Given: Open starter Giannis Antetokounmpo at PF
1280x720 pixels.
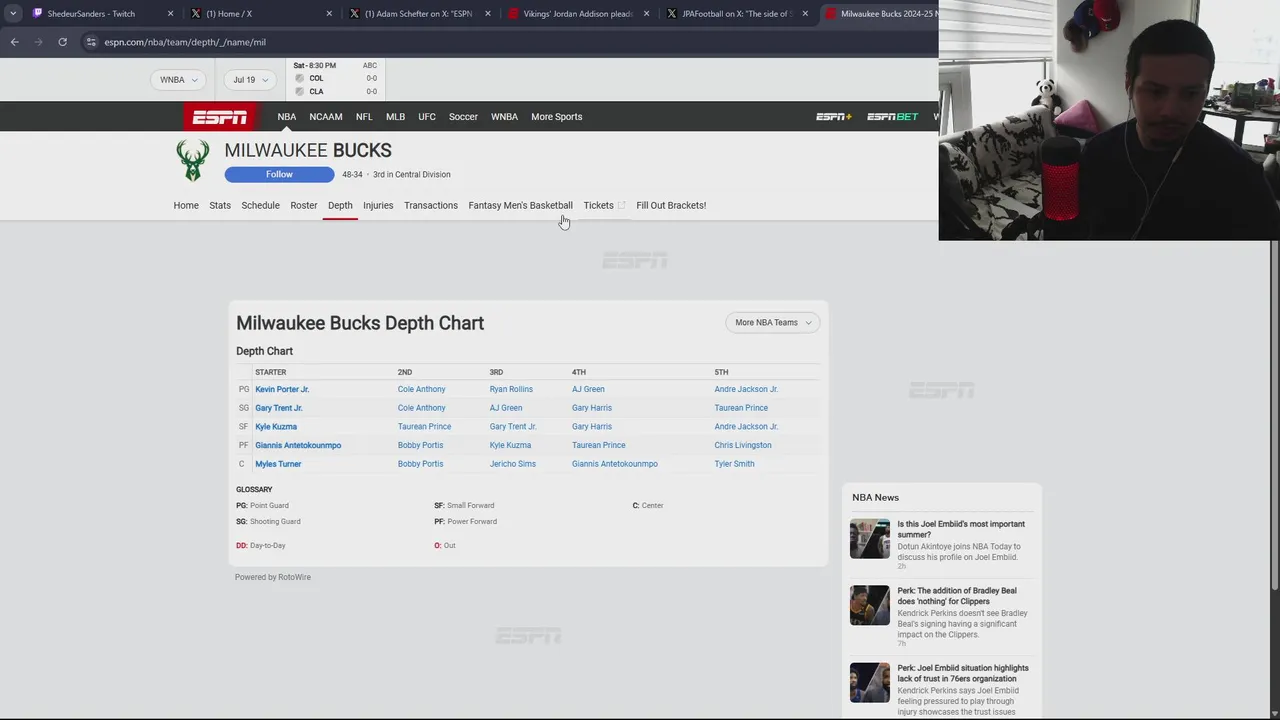Looking at the screenshot, I should [x=298, y=445].
